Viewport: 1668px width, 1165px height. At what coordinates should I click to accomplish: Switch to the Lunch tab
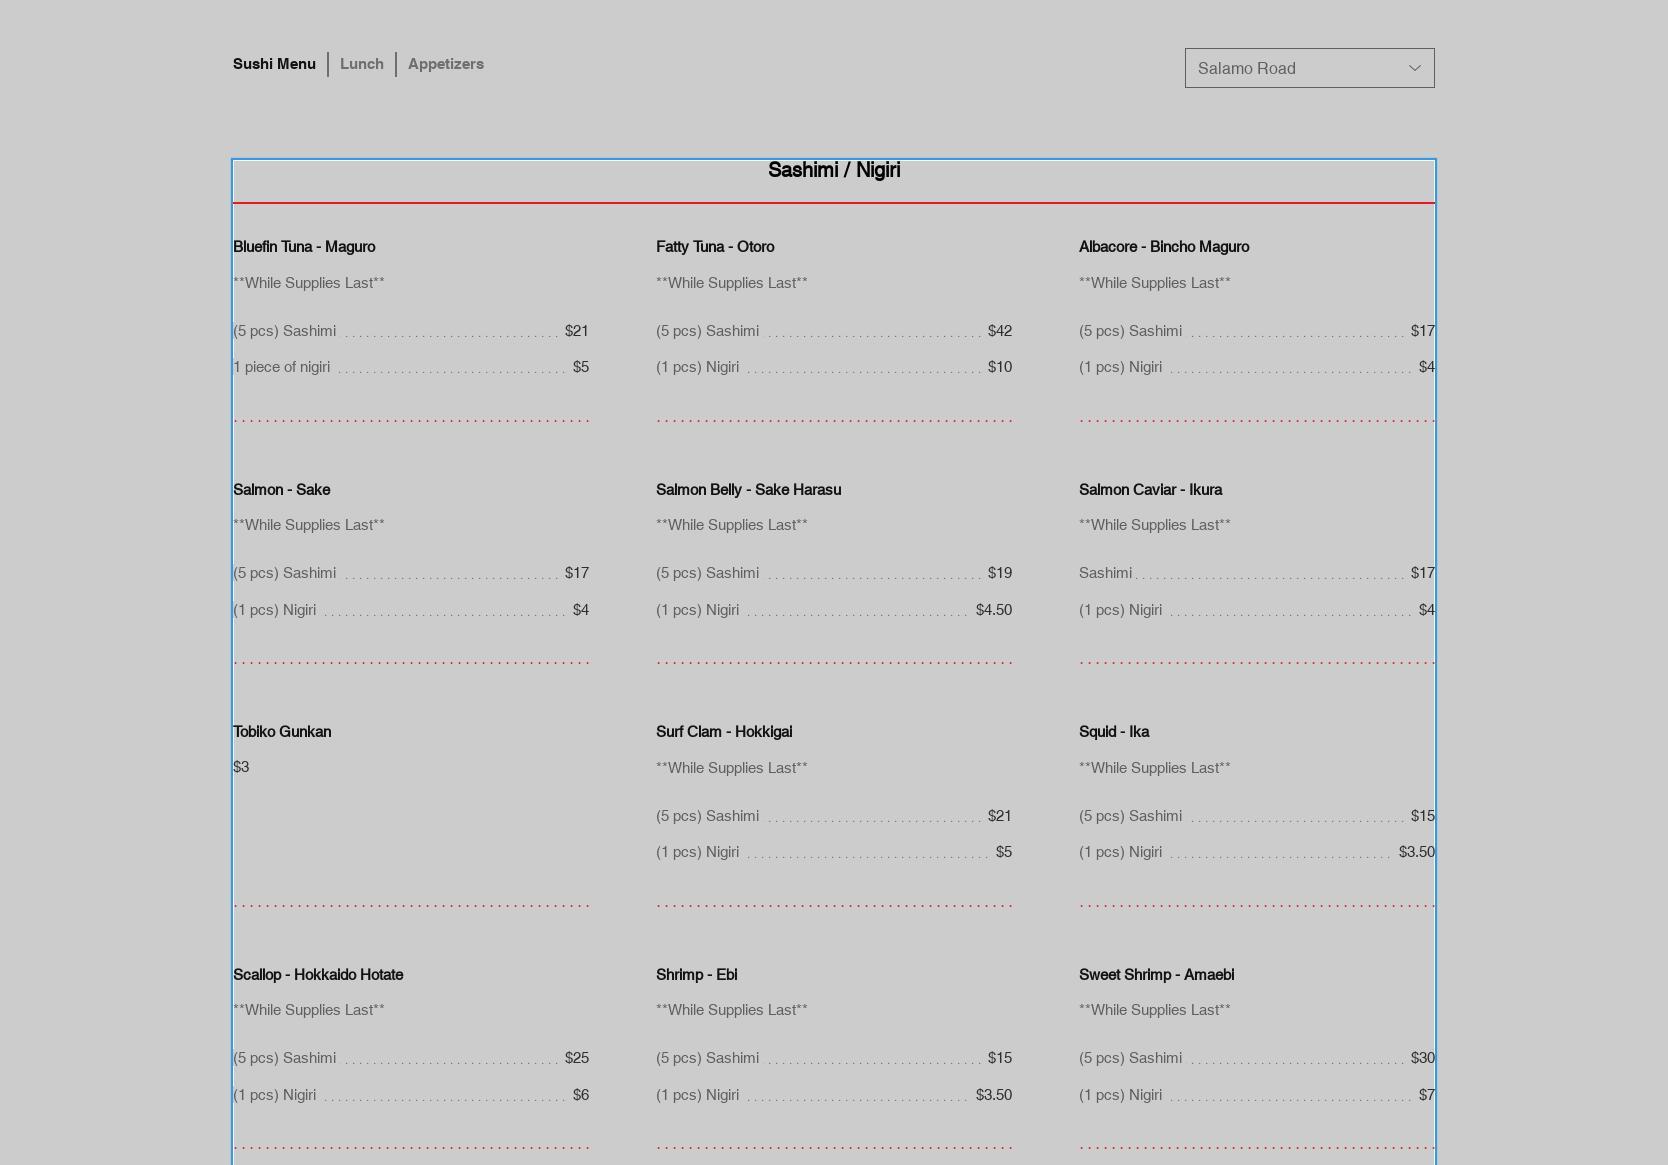tap(361, 64)
